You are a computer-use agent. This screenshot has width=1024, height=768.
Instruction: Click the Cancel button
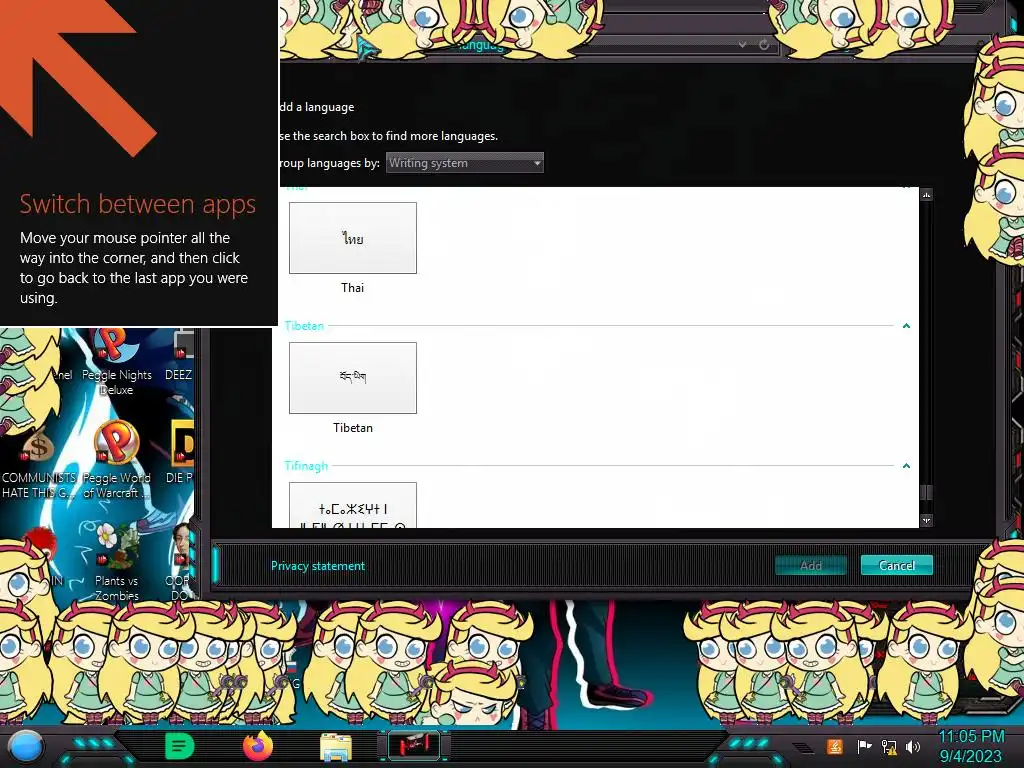coord(896,566)
